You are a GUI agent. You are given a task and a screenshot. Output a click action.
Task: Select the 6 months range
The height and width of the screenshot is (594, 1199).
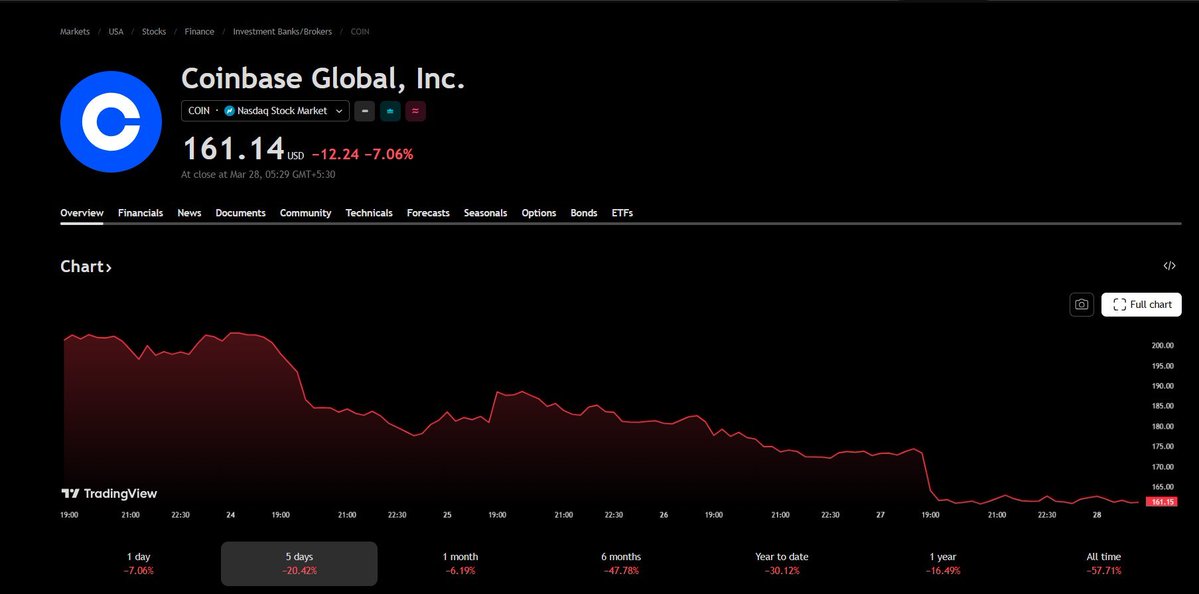coord(621,563)
